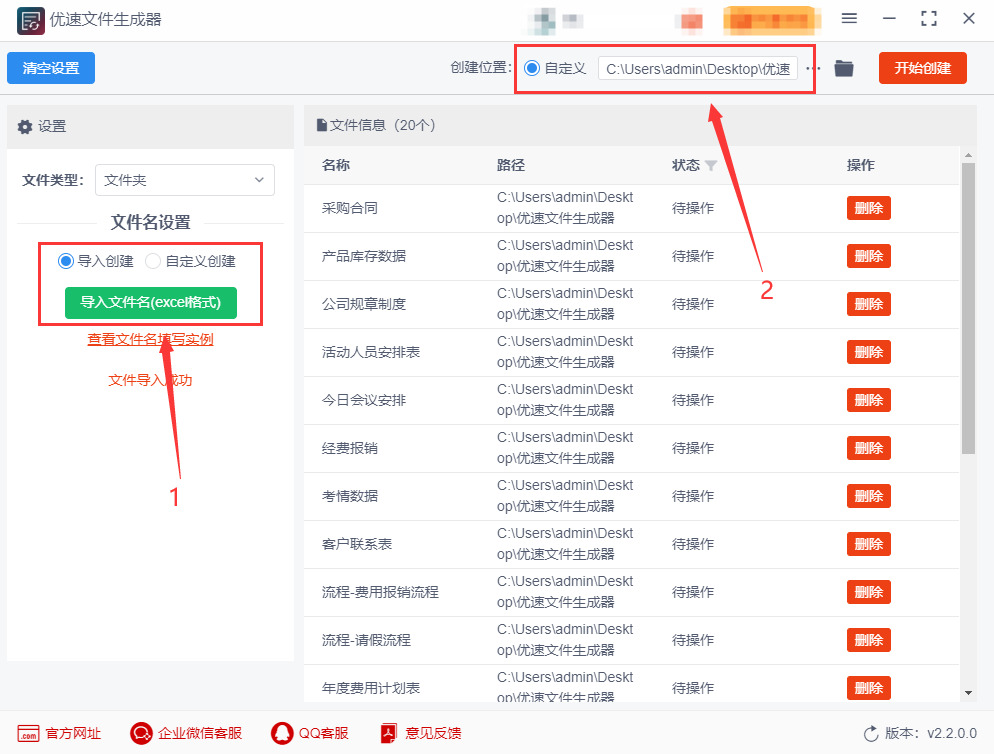Click the status filter funnel icon
Image resolution: width=994 pixels, height=754 pixels.
[711, 166]
